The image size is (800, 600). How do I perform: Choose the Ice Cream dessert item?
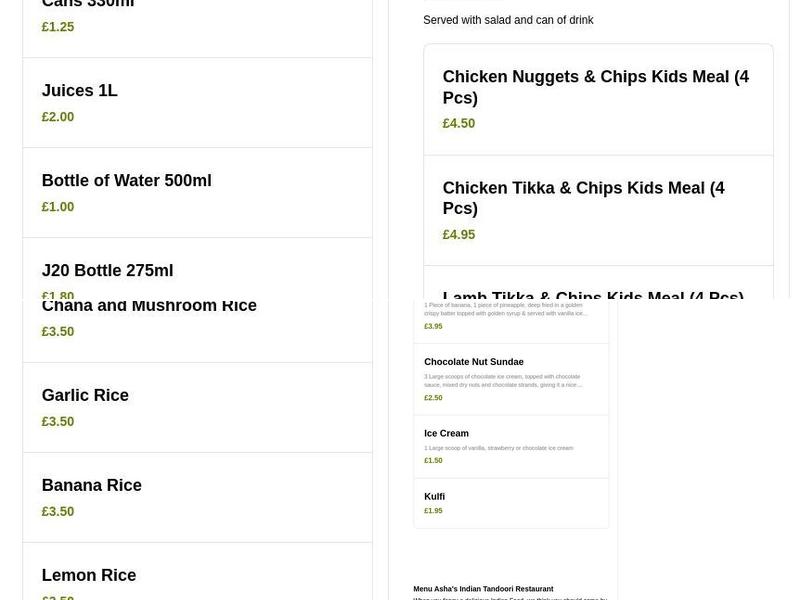click(x=446, y=433)
